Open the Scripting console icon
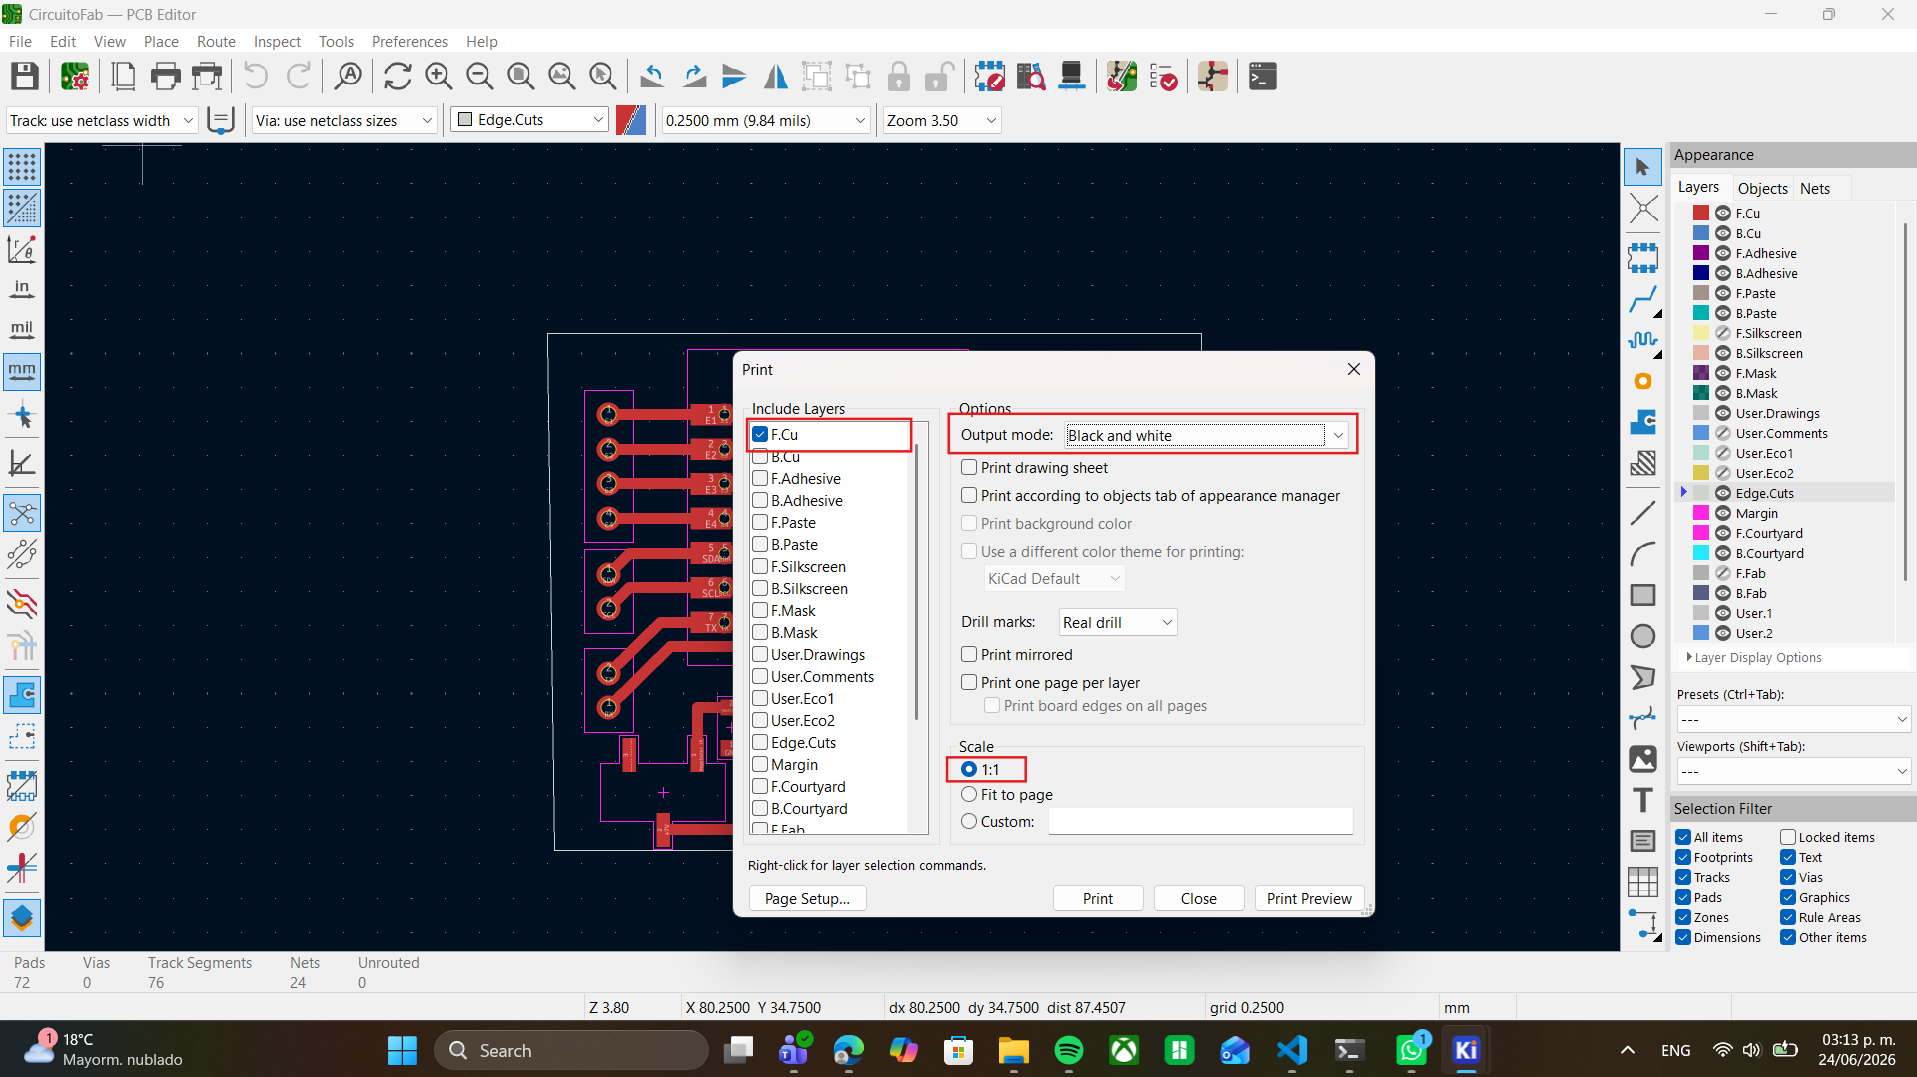Viewport: 1917px width, 1077px height. [x=1263, y=76]
